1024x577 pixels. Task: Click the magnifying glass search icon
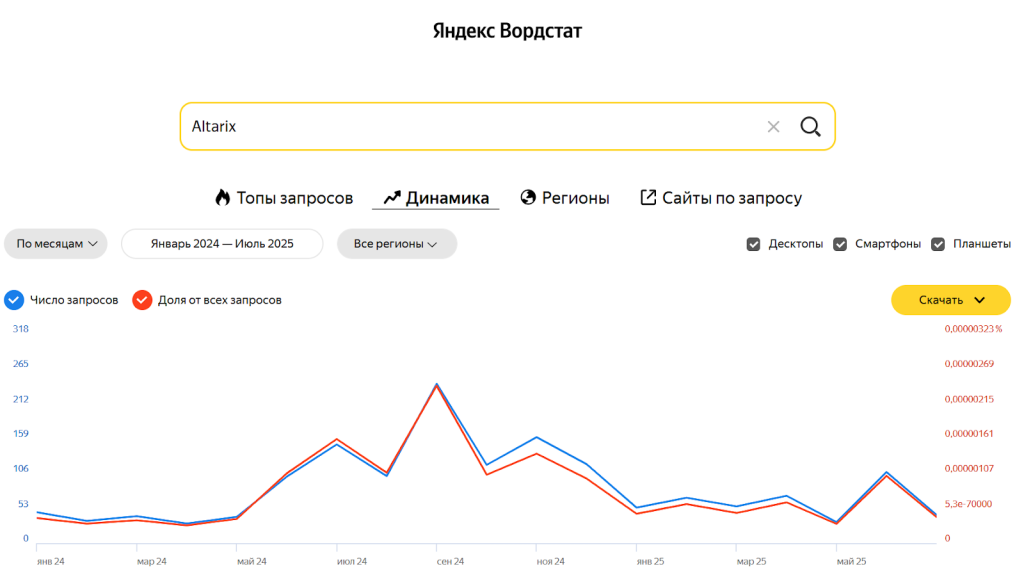(810, 127)
